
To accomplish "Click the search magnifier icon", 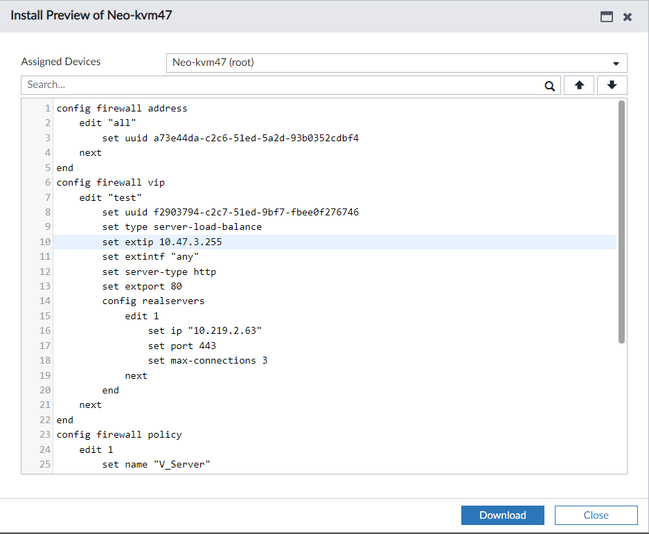I will 550,86.
